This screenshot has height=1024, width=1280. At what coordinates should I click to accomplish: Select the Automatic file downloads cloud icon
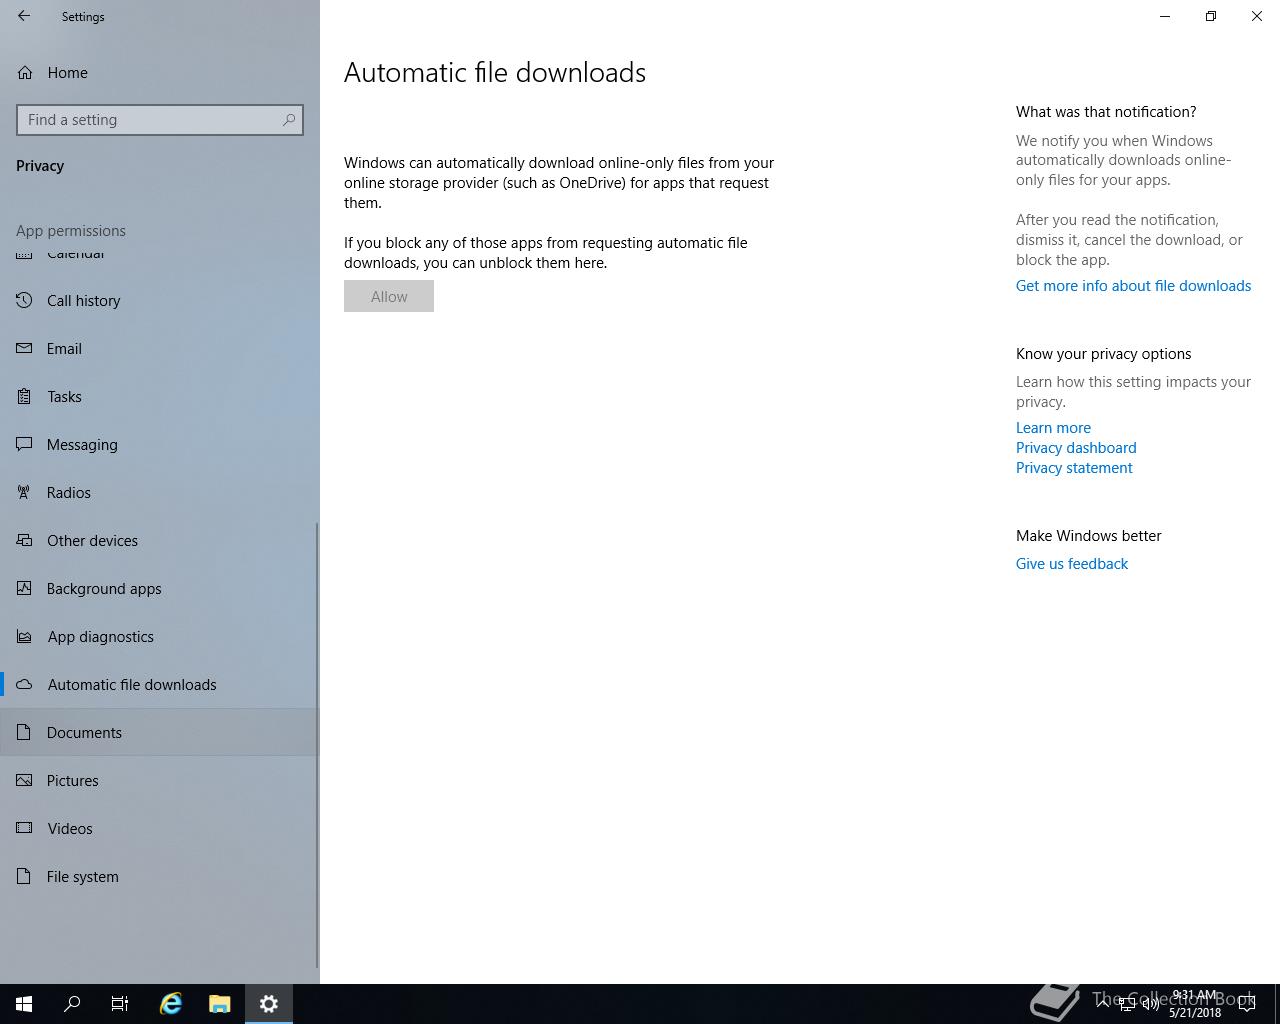click(x=25, y=684)
